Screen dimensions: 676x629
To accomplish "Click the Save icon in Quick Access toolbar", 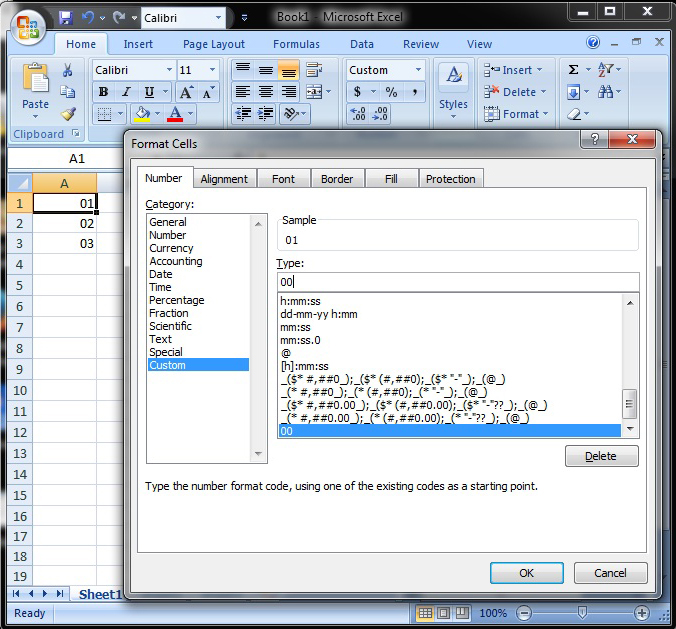I will click(66, 18).
